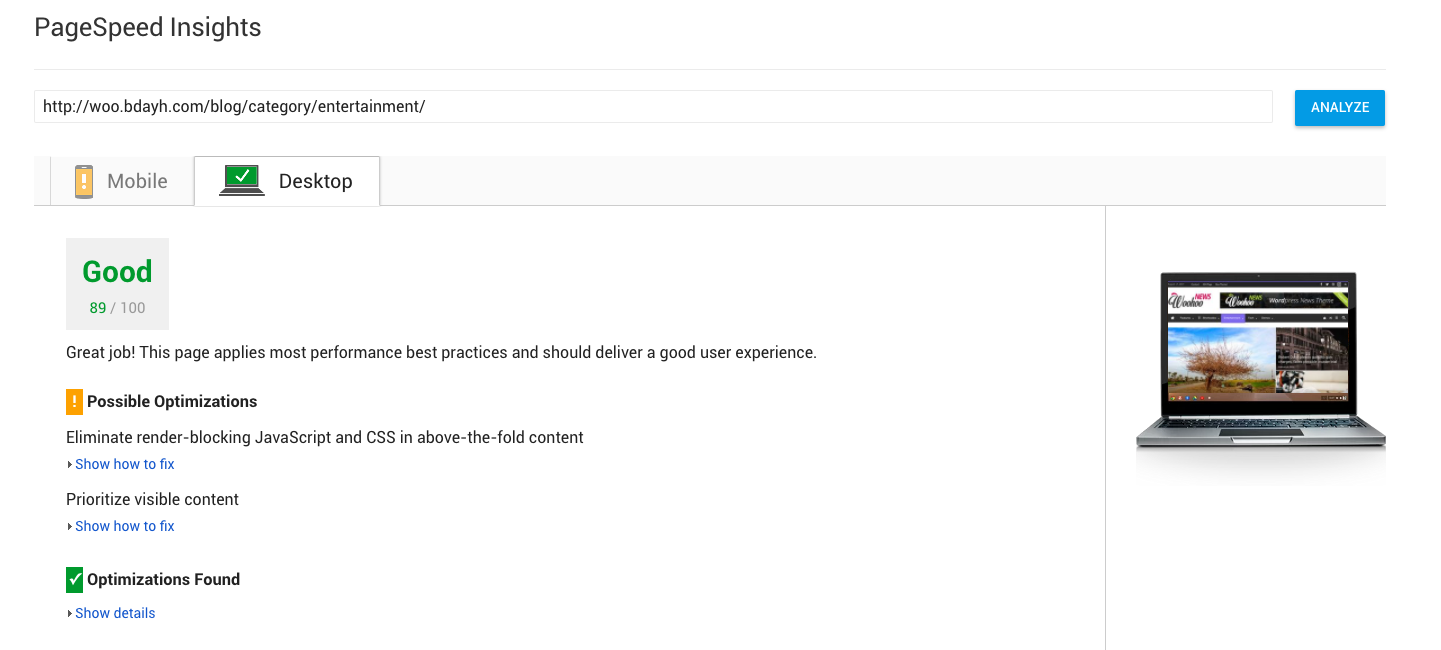Expand 'Show how to fix' for render-blocking JavaScript
This screenshot has height=650, width=1441.
124,464
